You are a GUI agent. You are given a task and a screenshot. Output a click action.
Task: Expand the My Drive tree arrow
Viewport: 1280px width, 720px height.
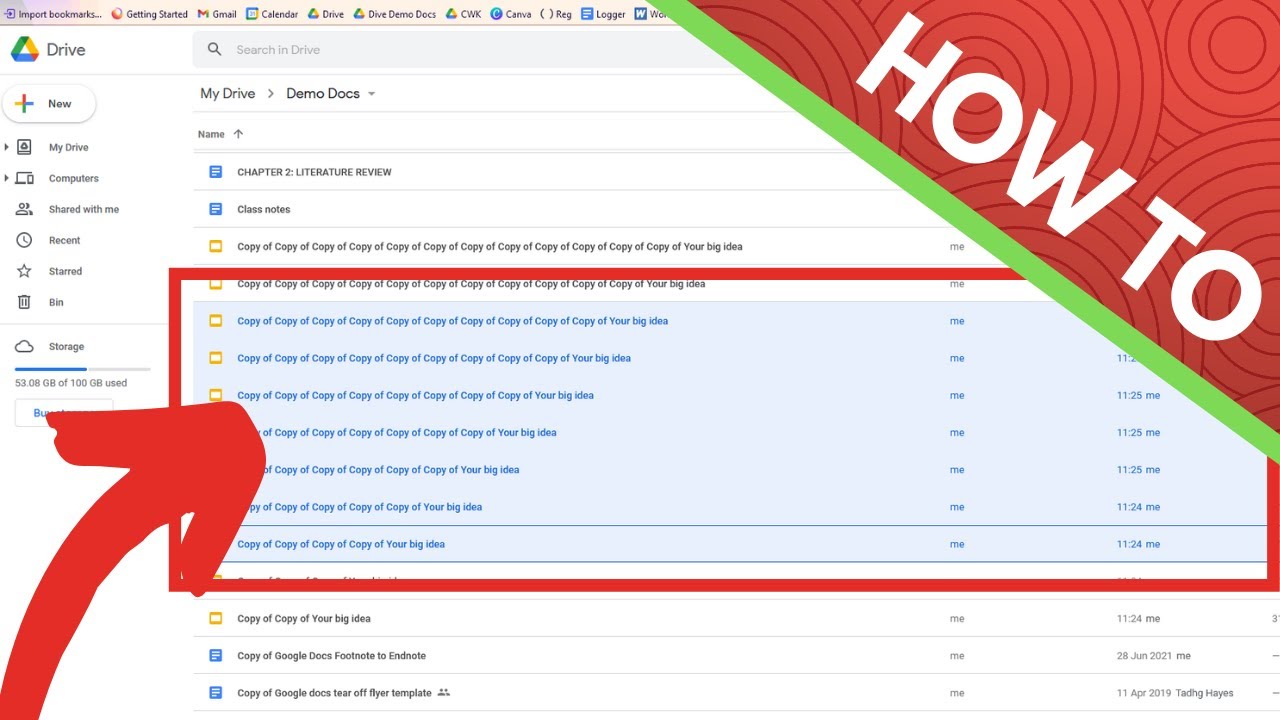click(x=7, y=147)
